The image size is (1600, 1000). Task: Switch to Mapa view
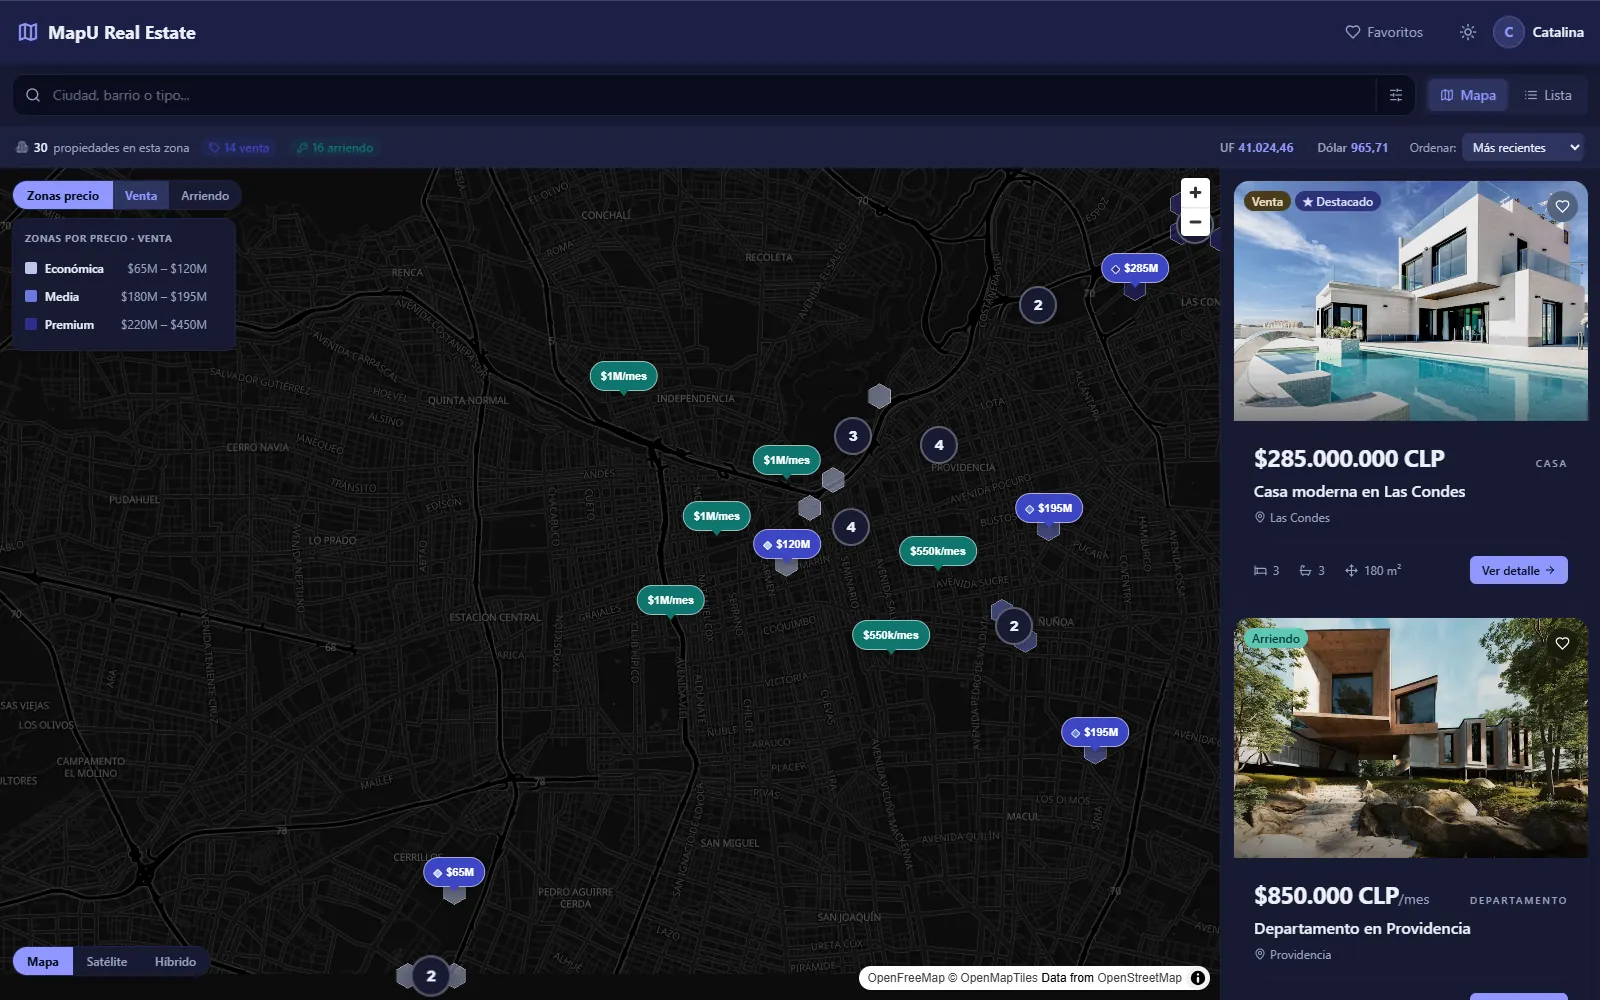pos(1468,95)
